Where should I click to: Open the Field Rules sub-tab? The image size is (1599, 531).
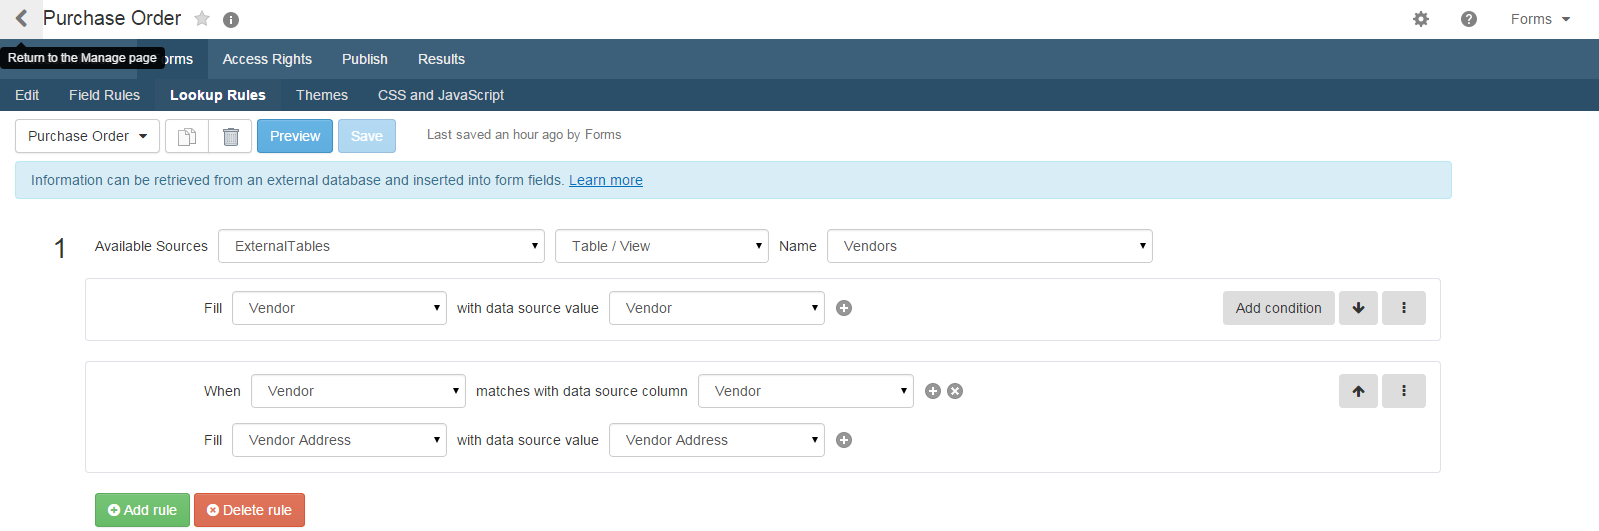pyautogui.click(x=104, y=95)
